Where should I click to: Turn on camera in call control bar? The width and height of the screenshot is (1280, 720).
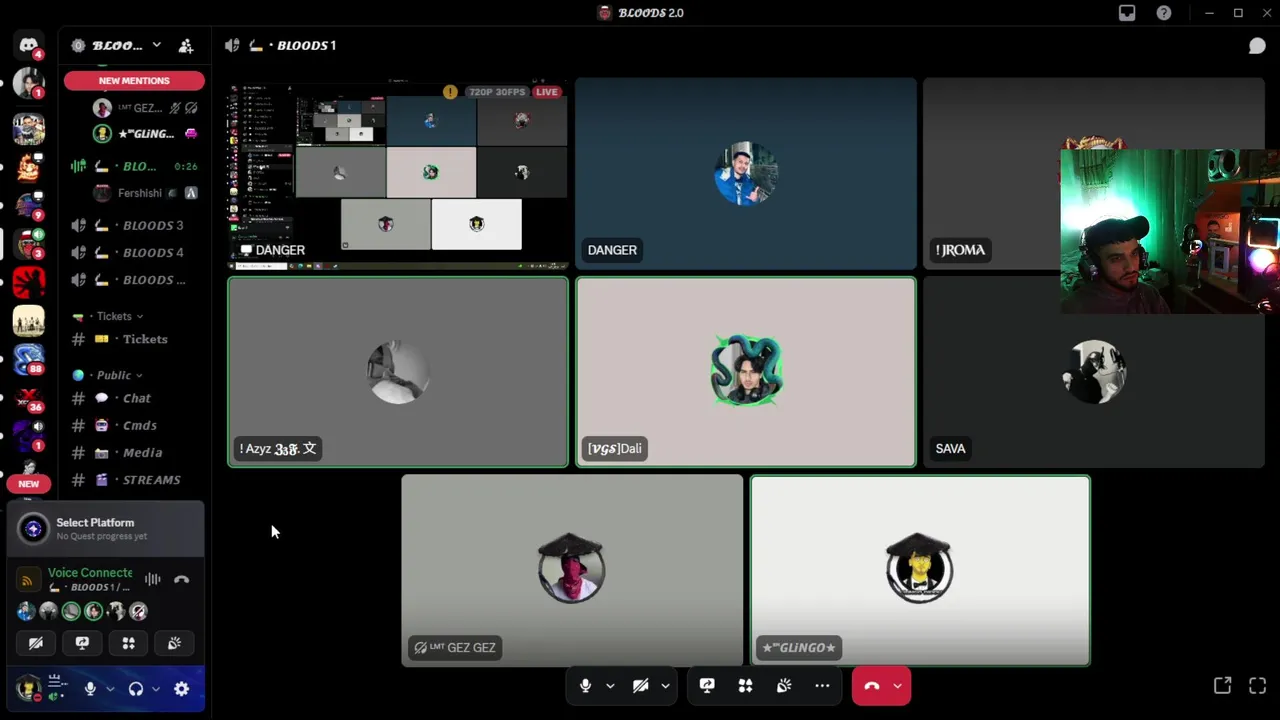pyautogui.click(x=641, y=686)
